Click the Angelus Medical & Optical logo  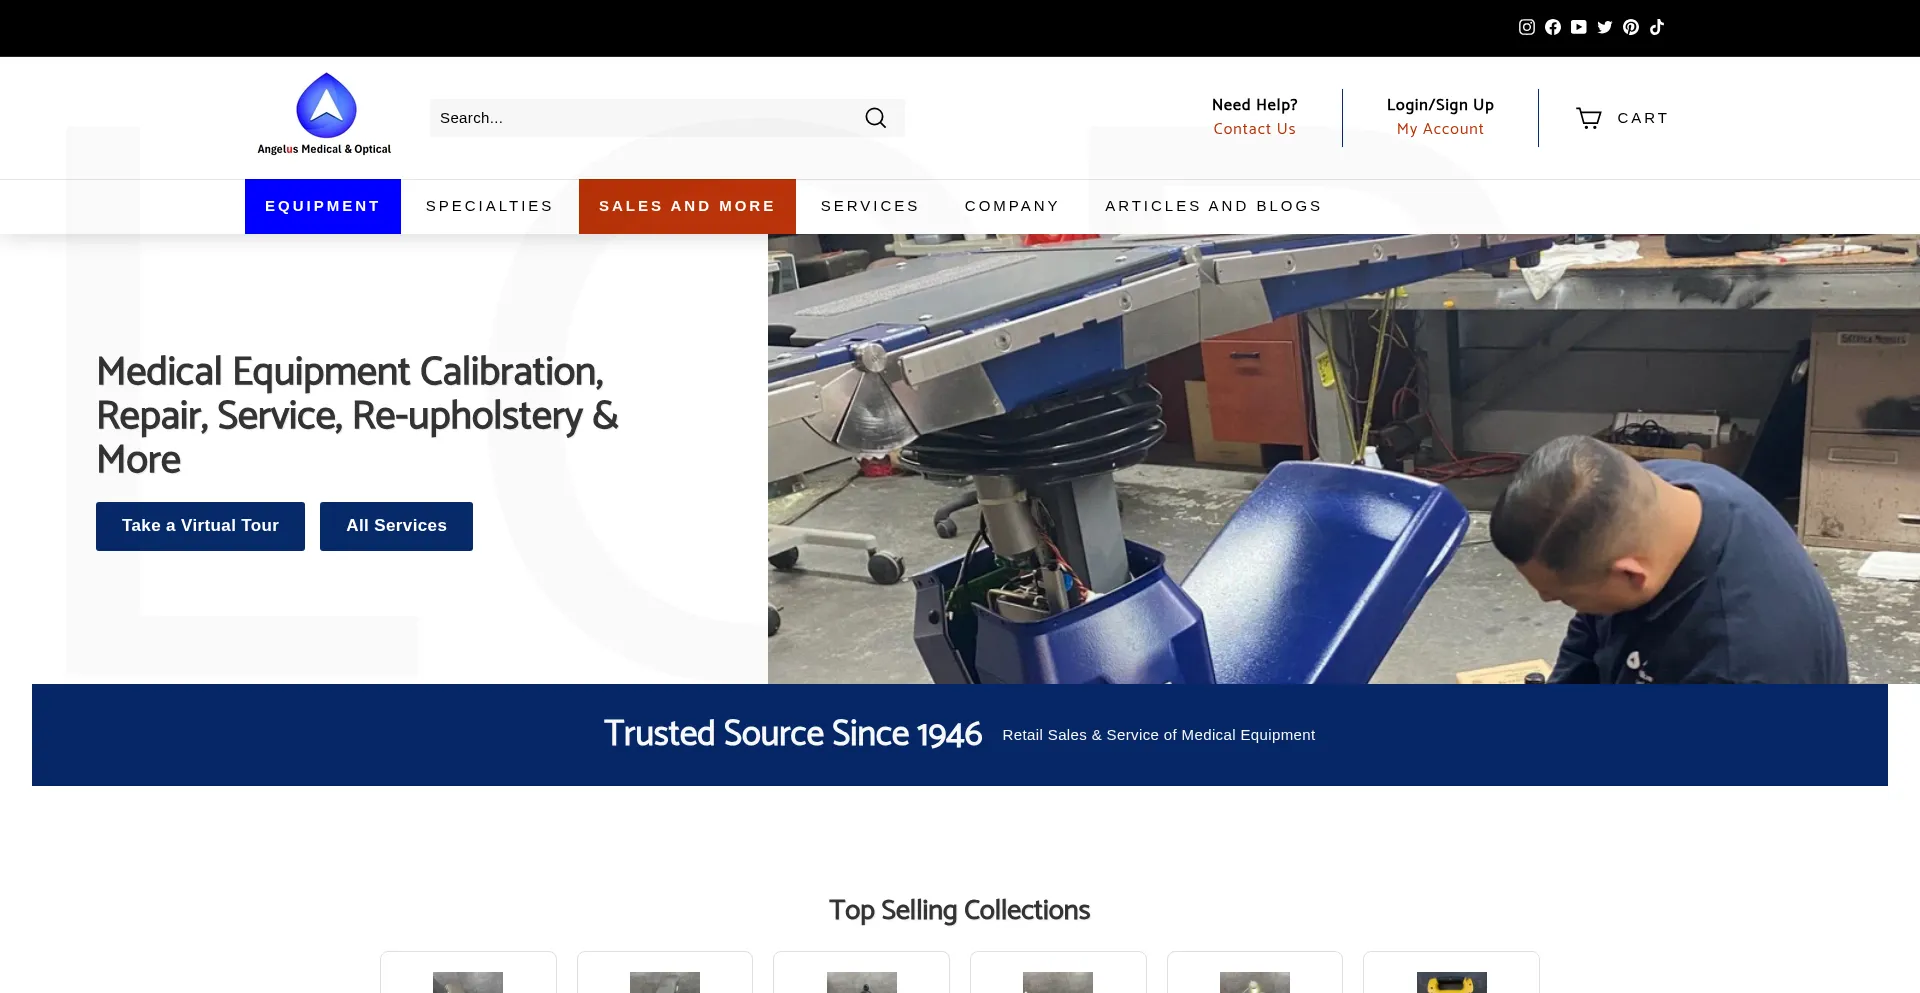point(325,114)
